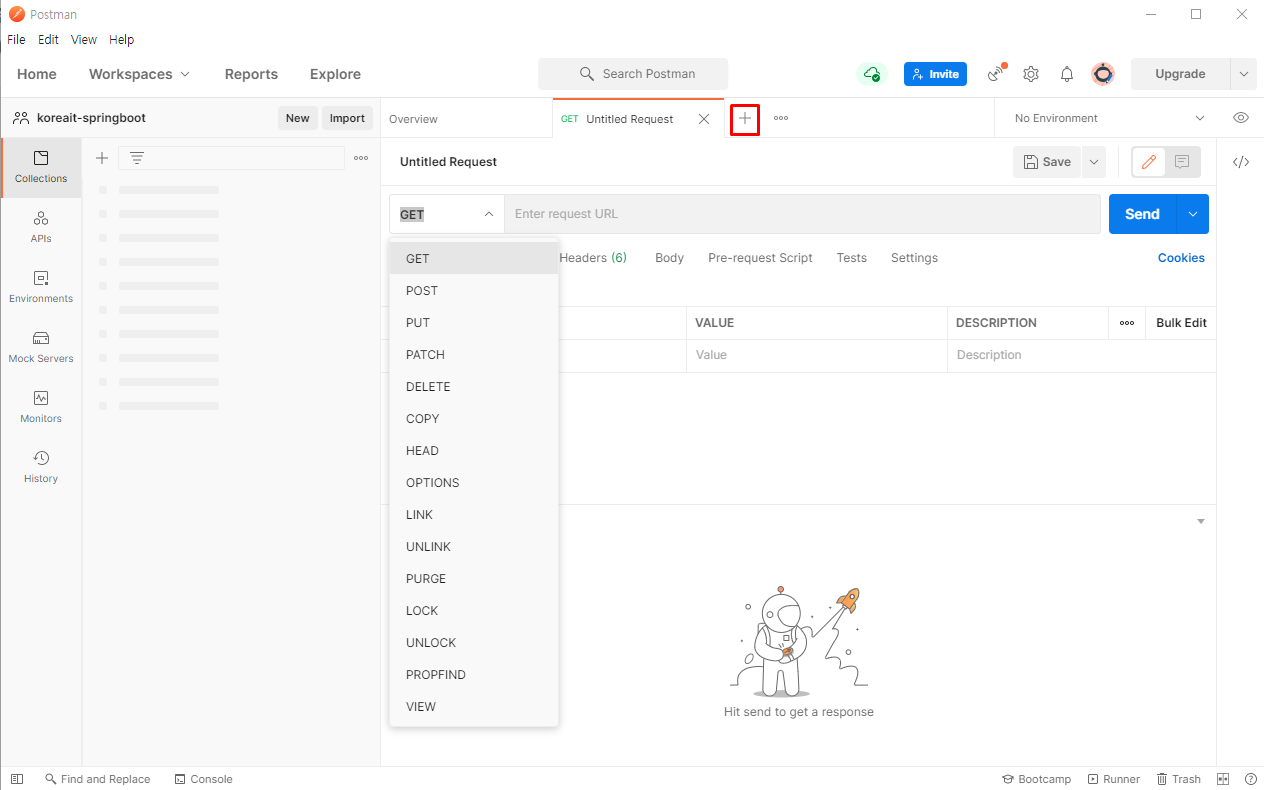Viewport: 1264px width, 790px height.
Task: Expand the Send button dropdown arrow
Action: click(x=1193, y=214)
